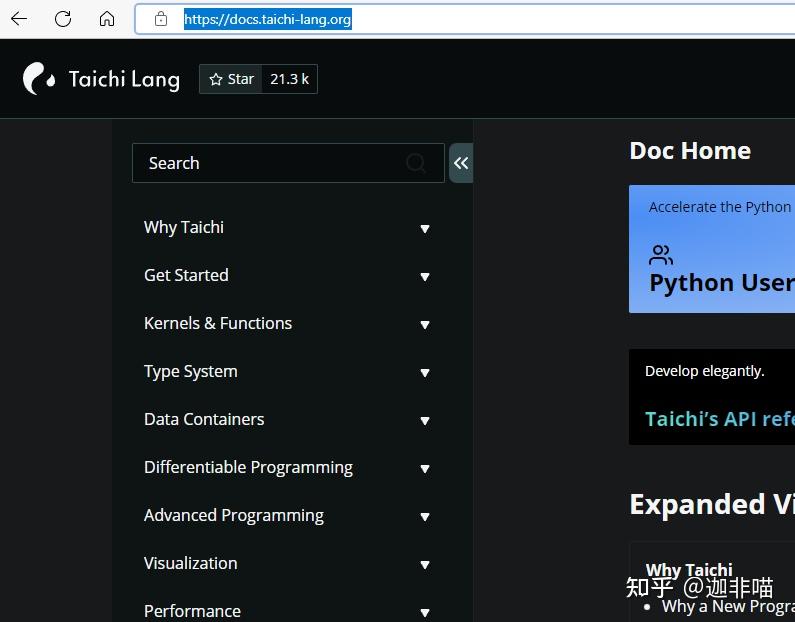This screenshot has height=622, width=795.
Task: Open Taichi's API reference link
Action: [x=719, y=419]
